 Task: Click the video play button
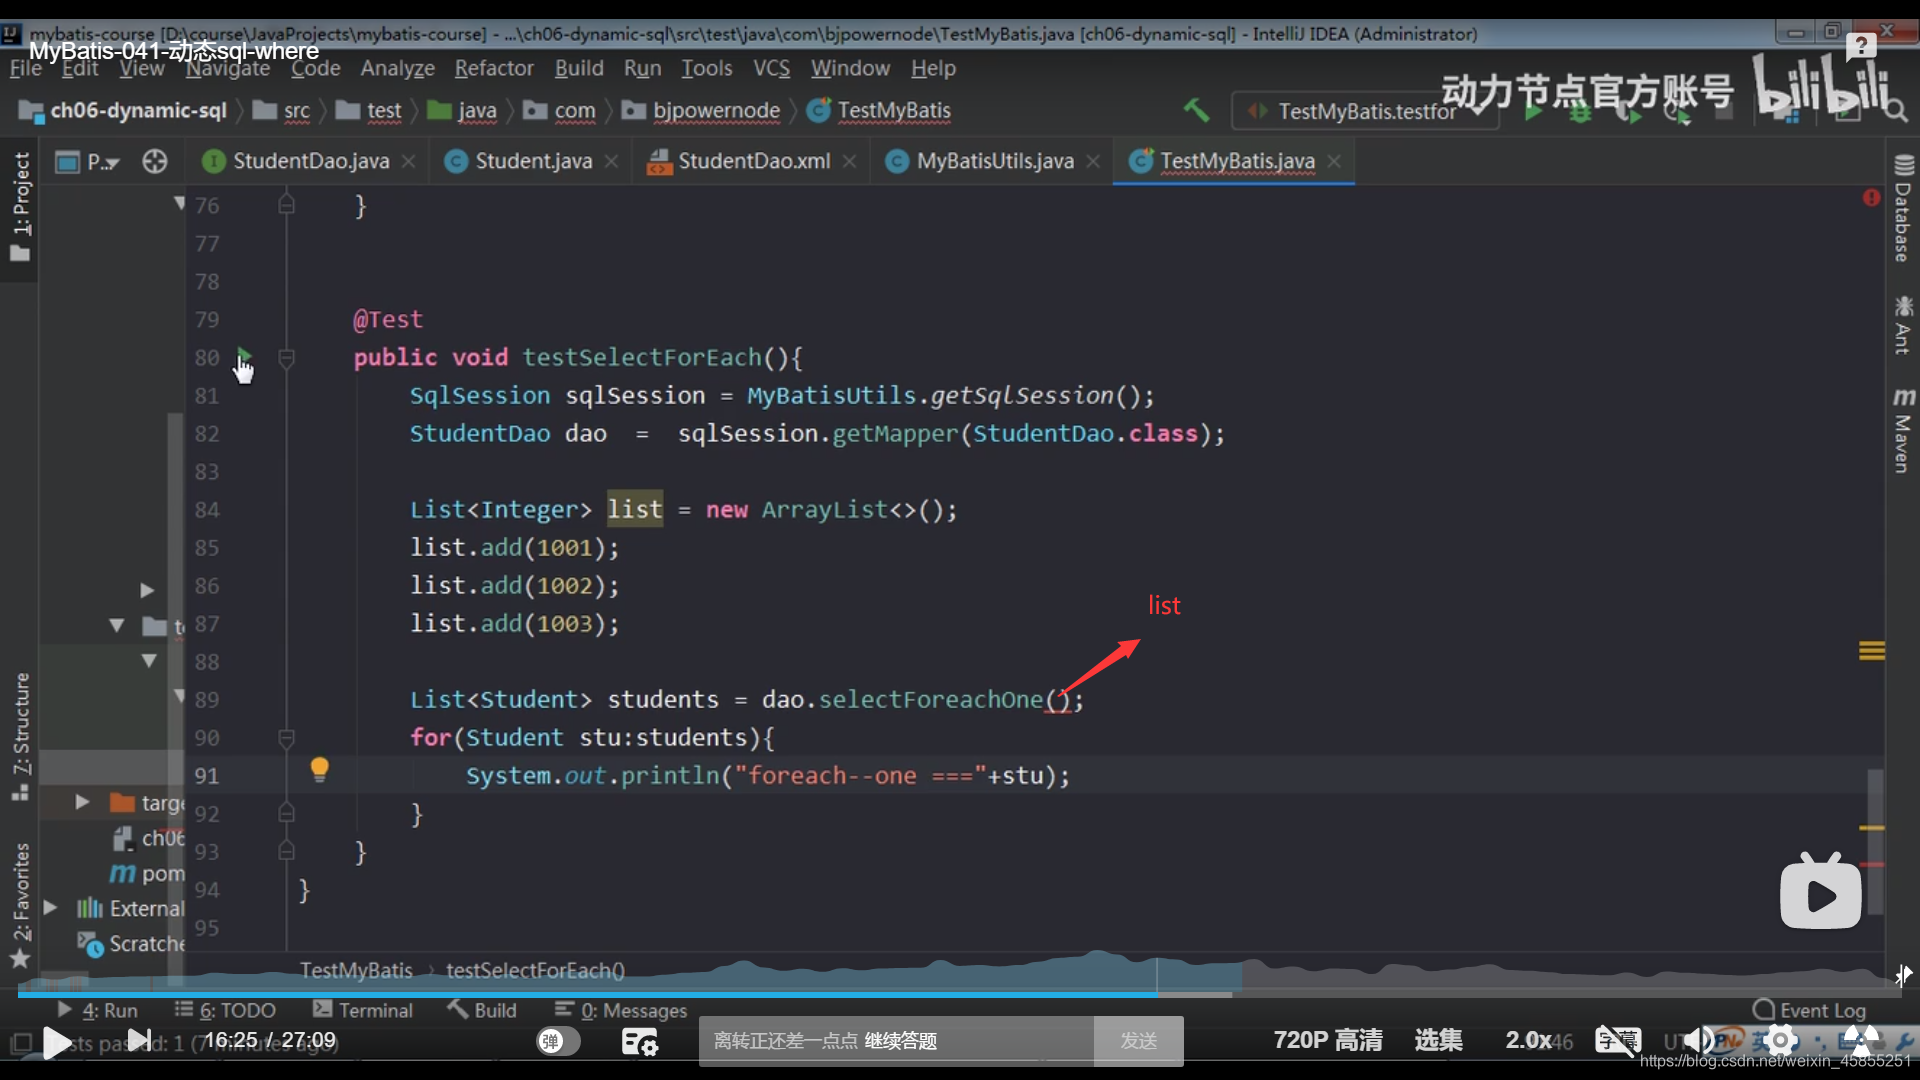point(57,1042)
